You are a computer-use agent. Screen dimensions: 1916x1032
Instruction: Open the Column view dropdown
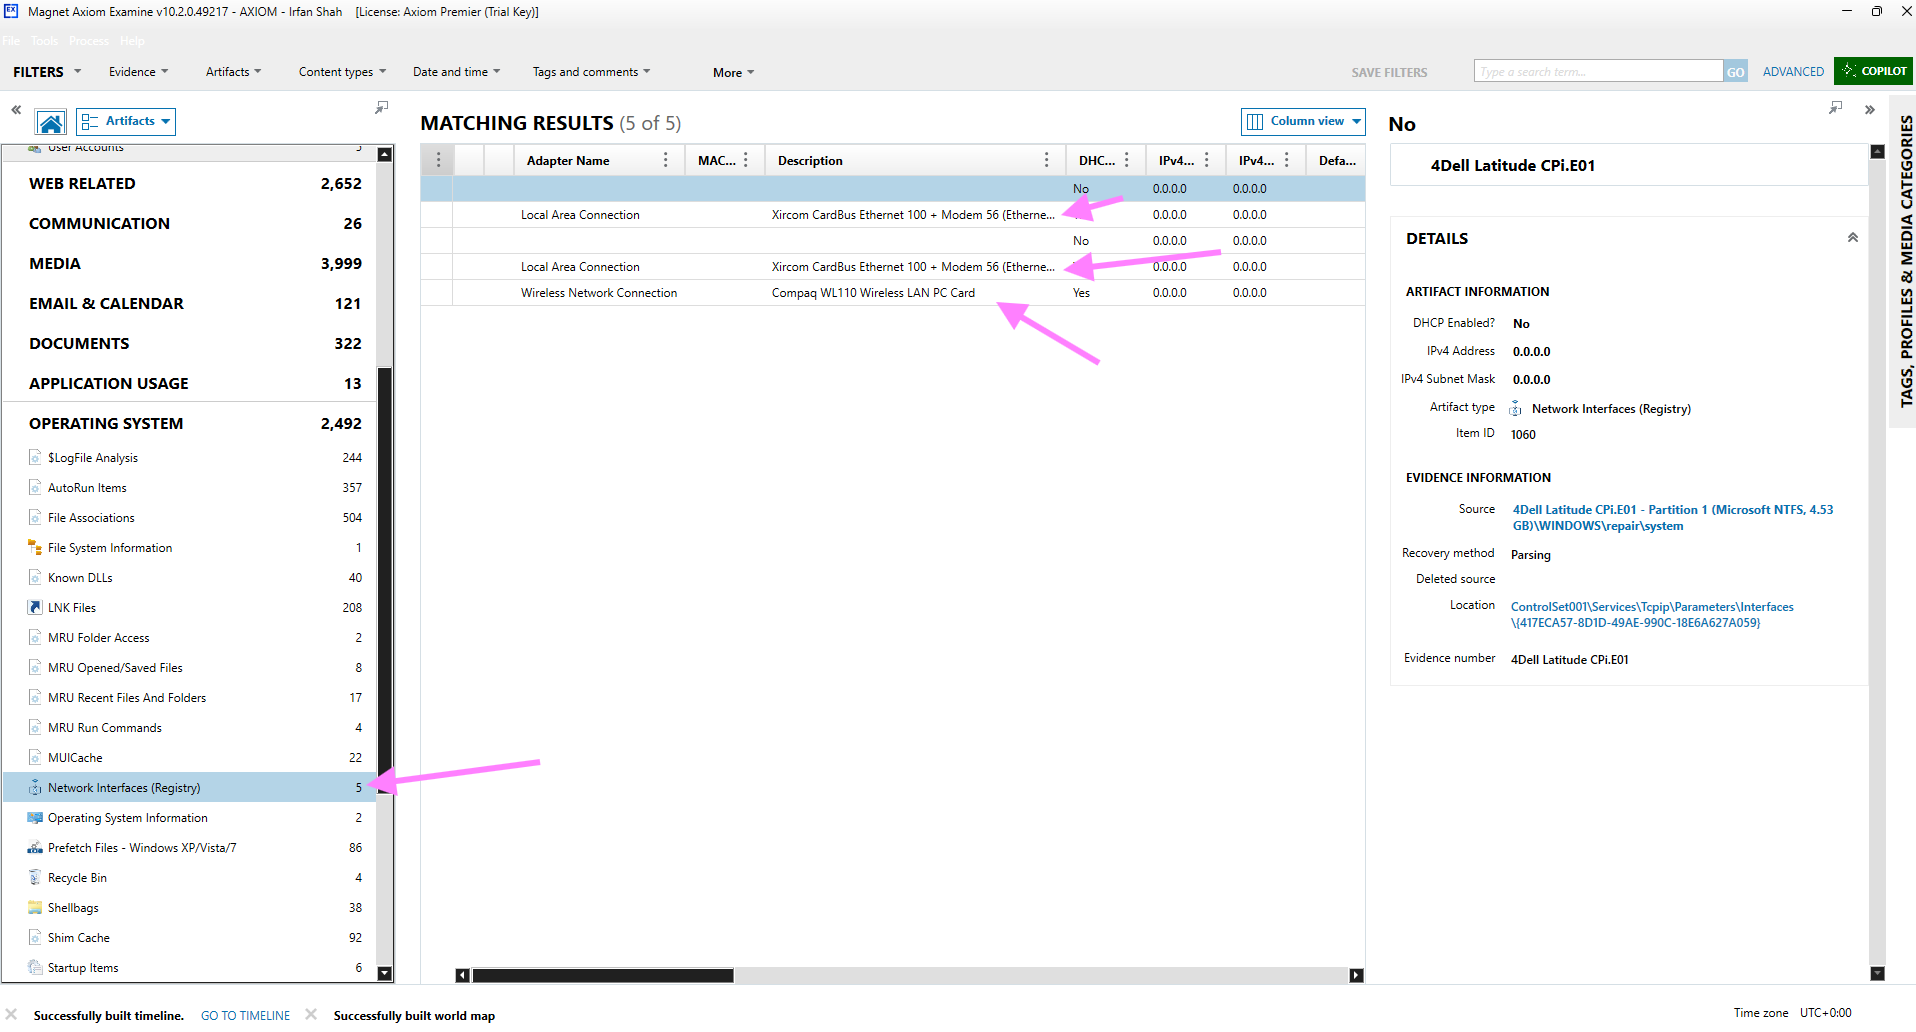(1303, 121)
